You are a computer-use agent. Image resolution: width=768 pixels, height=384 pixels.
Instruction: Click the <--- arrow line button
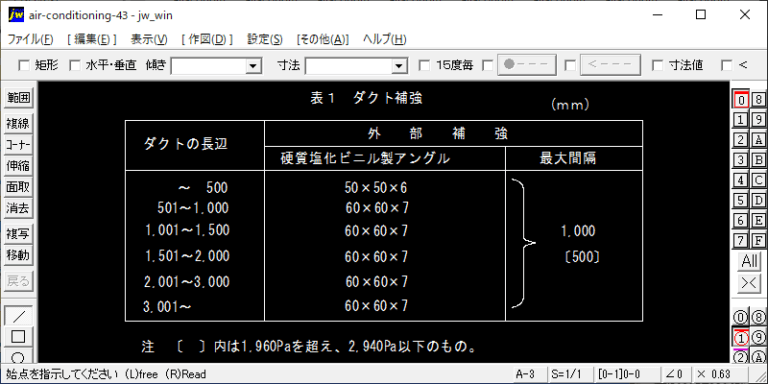coord(611,65)
